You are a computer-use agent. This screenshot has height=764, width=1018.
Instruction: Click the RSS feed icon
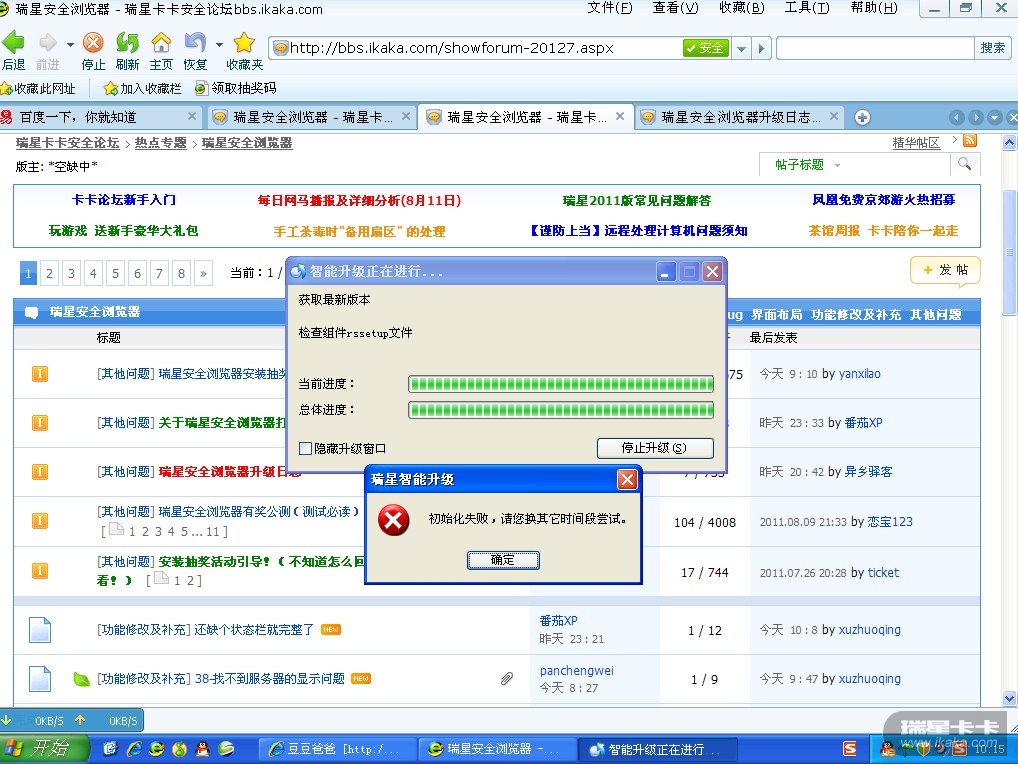click(x=970, y=140)
